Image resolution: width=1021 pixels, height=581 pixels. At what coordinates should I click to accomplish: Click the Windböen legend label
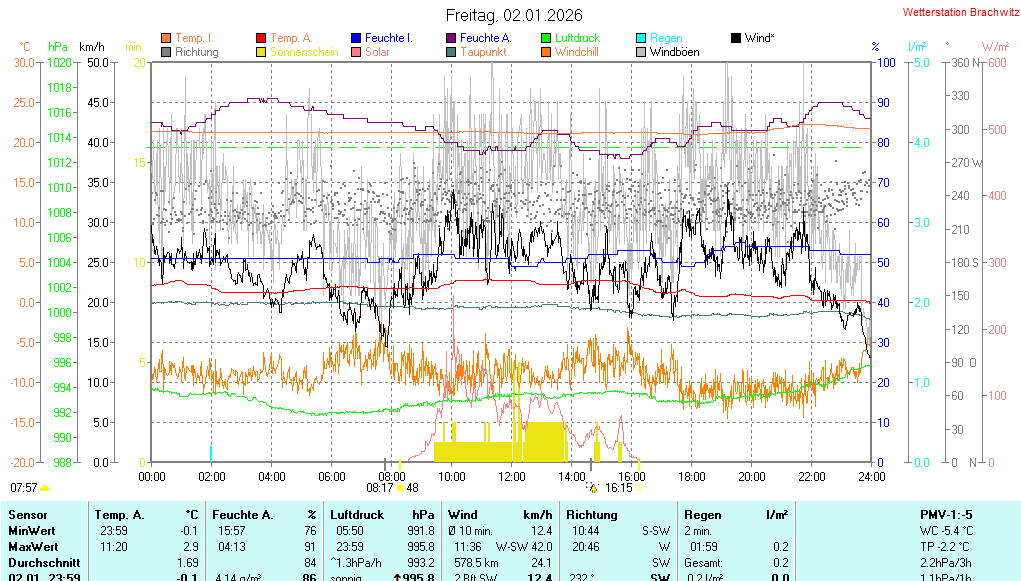[674, 52]
